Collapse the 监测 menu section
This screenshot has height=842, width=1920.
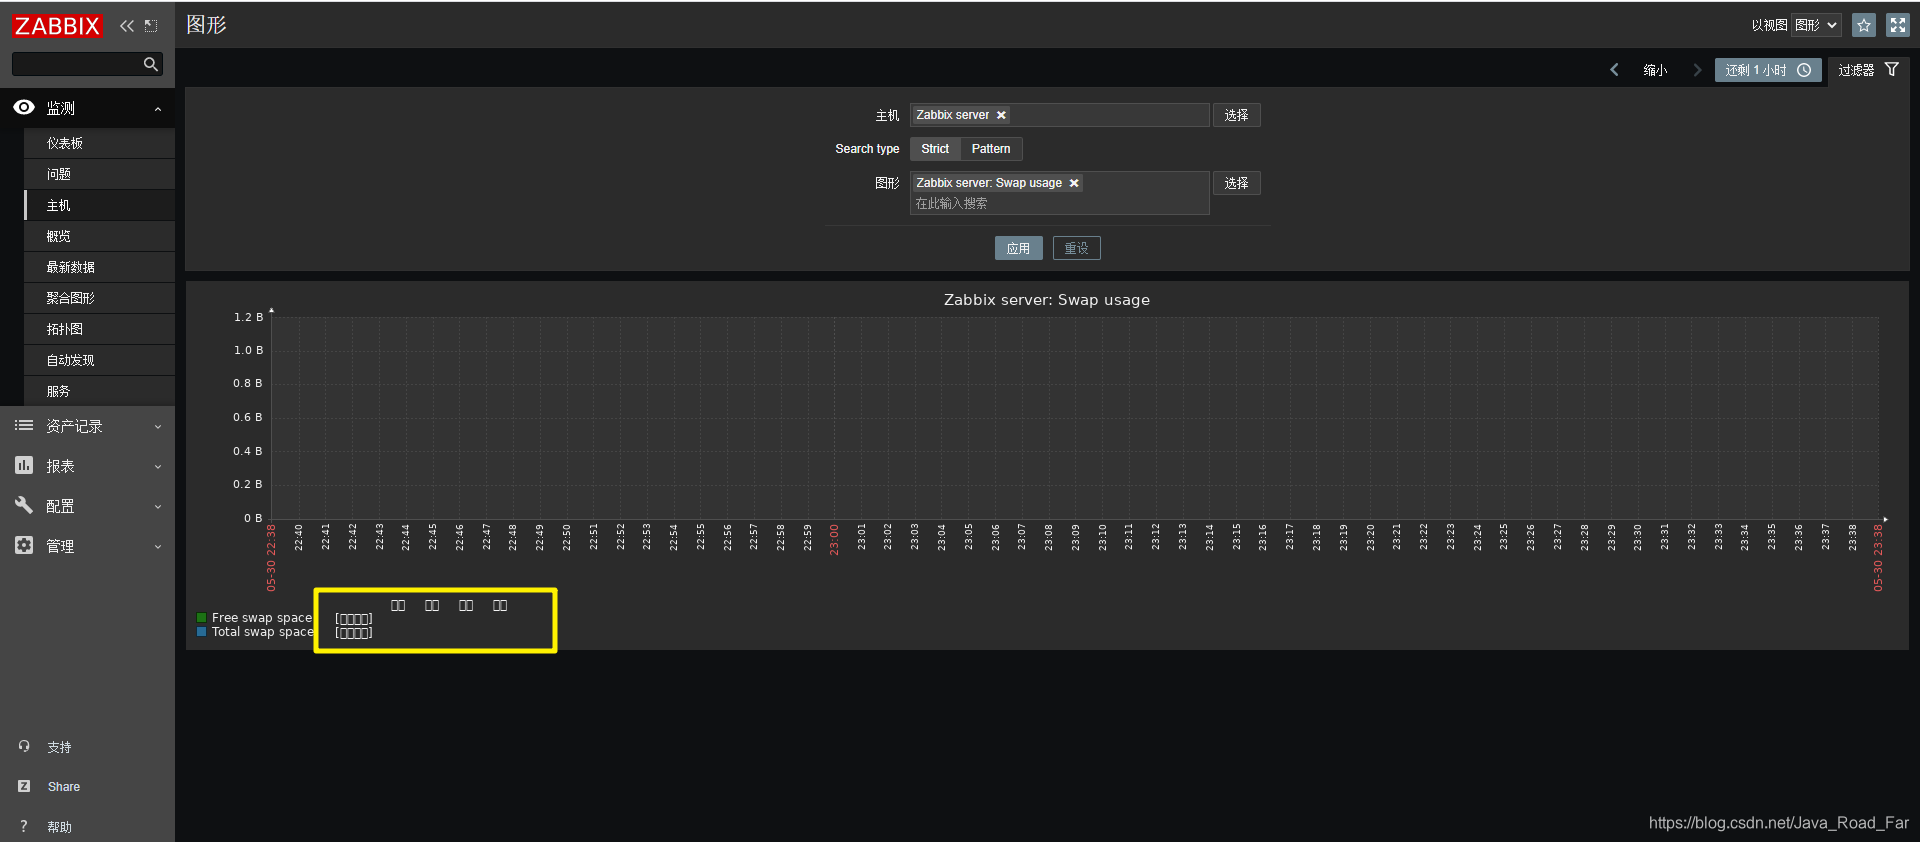coord(158,109)
